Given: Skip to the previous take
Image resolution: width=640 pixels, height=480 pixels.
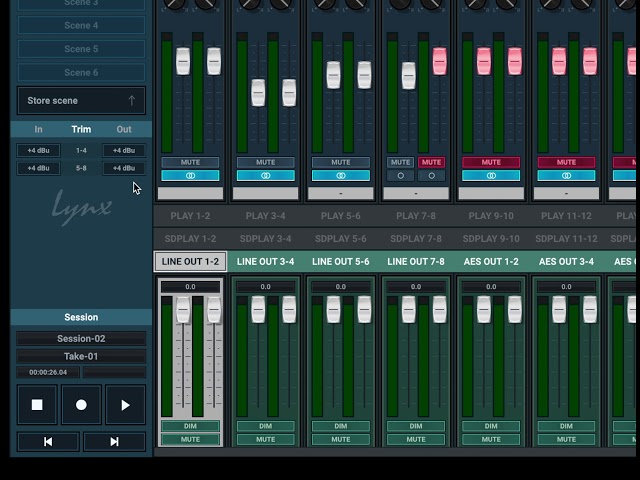Looking at the screenshot, I should click(x=48, y=442).
